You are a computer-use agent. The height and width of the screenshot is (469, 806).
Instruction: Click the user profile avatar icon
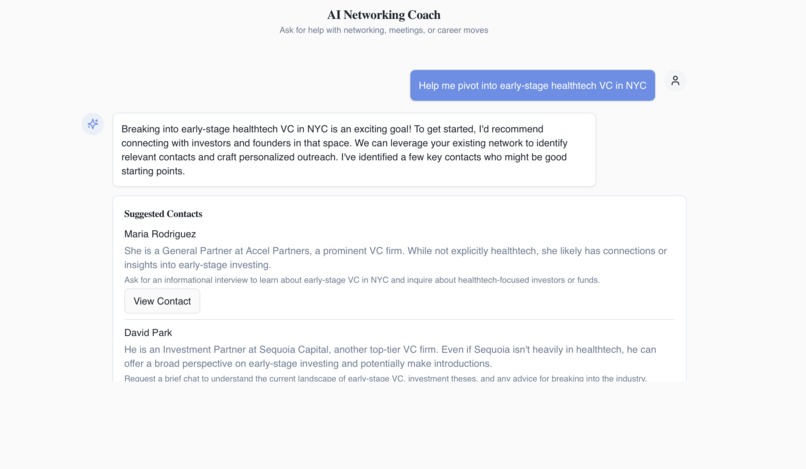click(x=675, y=81)
